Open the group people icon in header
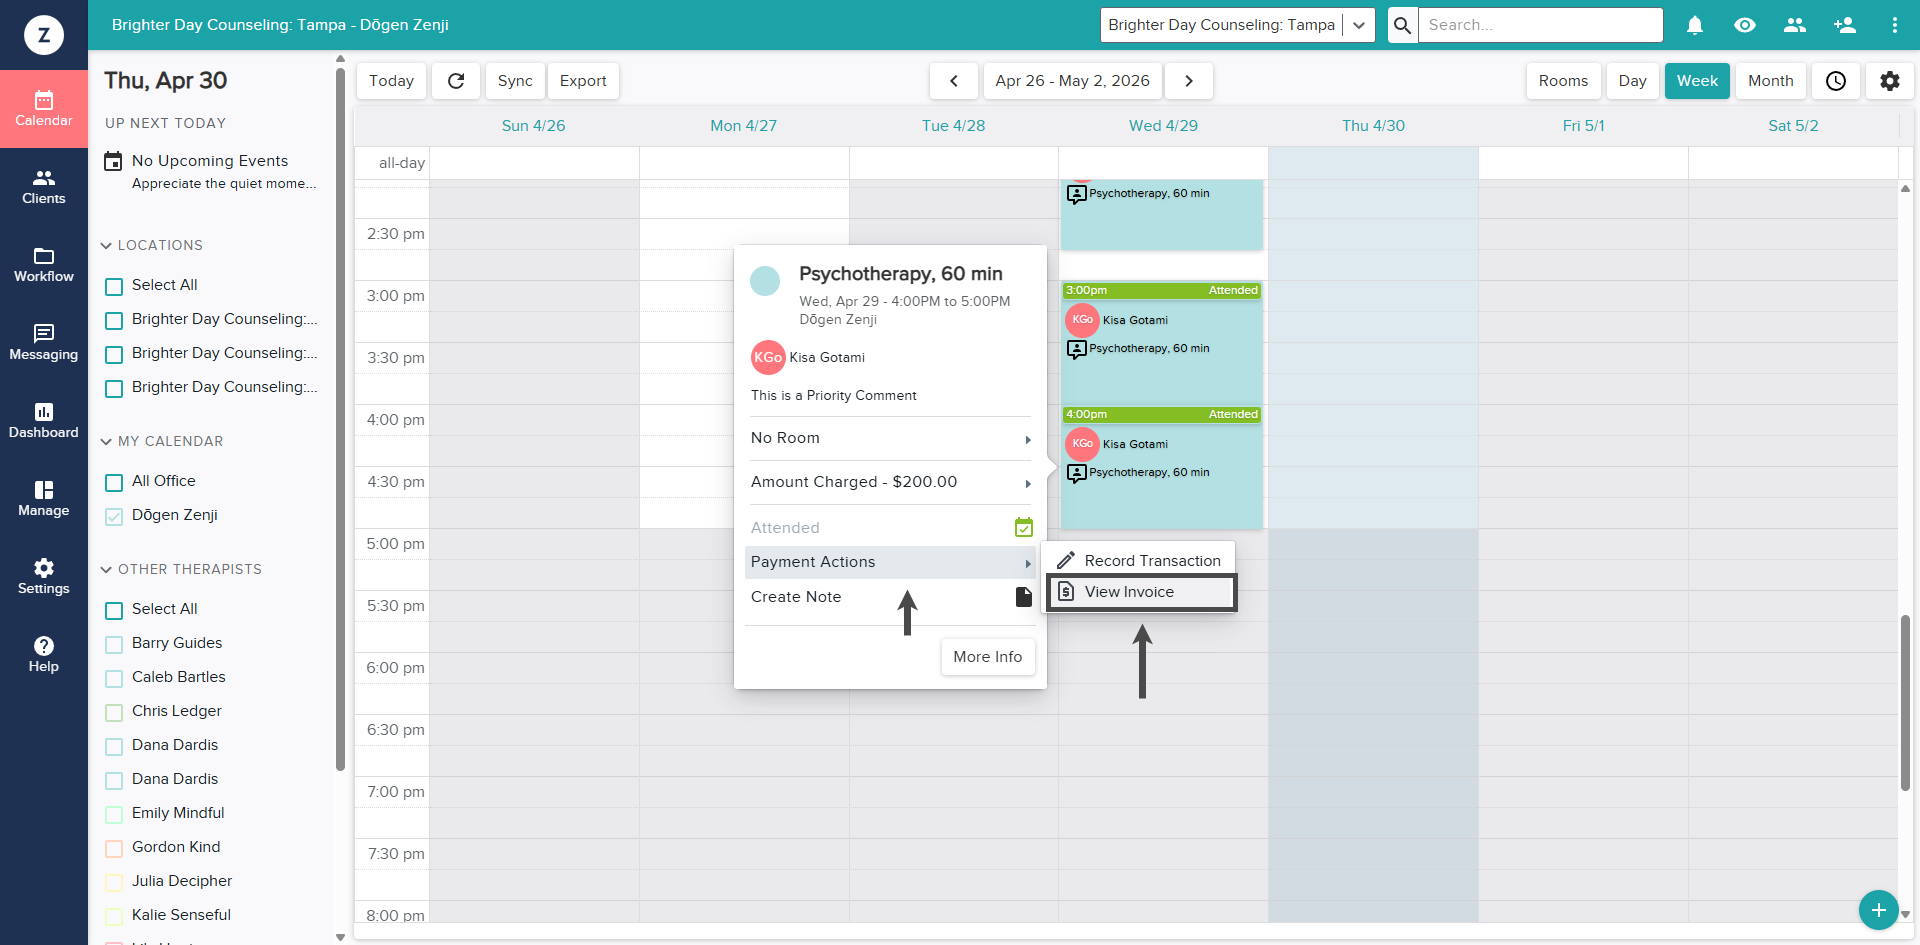1920x945 pixels. (x=1795, y=25)
